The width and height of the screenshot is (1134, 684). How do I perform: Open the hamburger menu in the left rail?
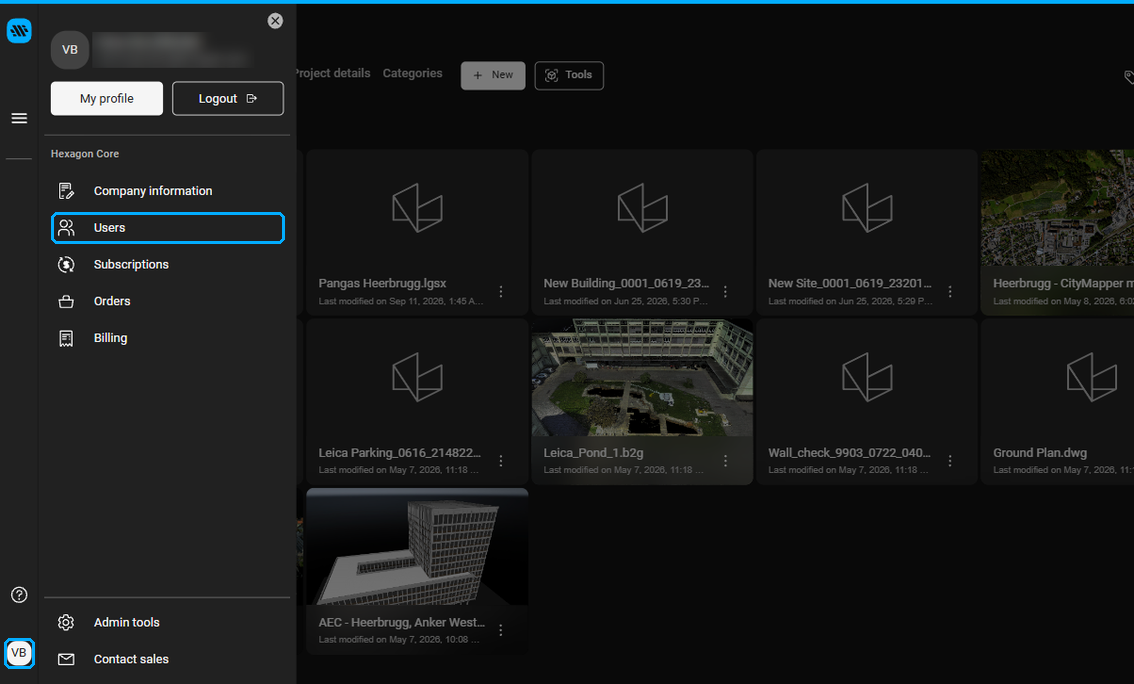point(20,118)
